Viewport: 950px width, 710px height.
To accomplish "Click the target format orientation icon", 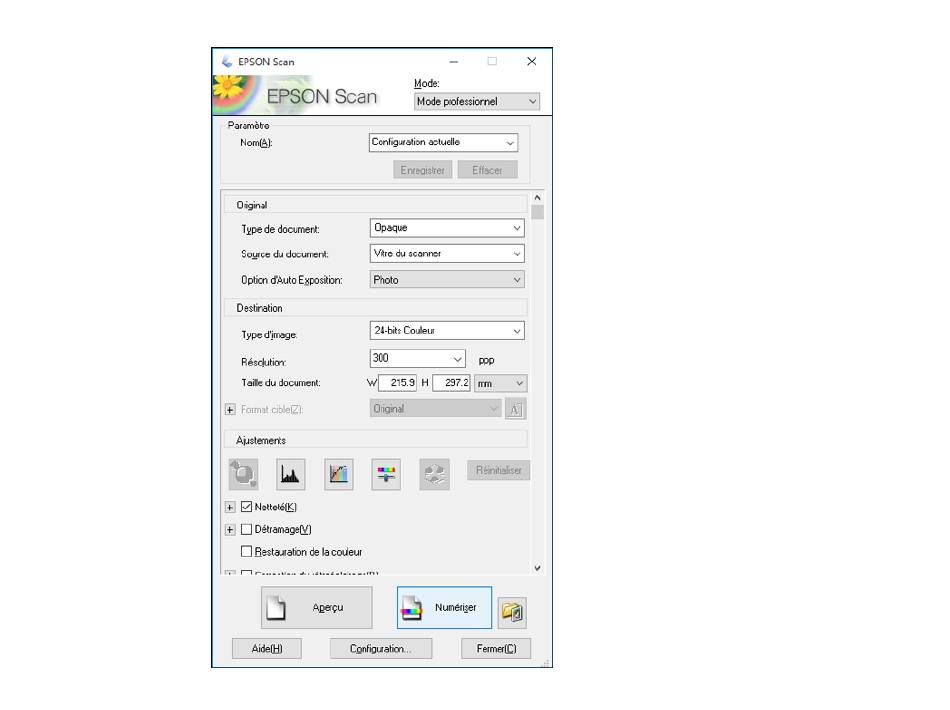I will click(x=515, y=409).
